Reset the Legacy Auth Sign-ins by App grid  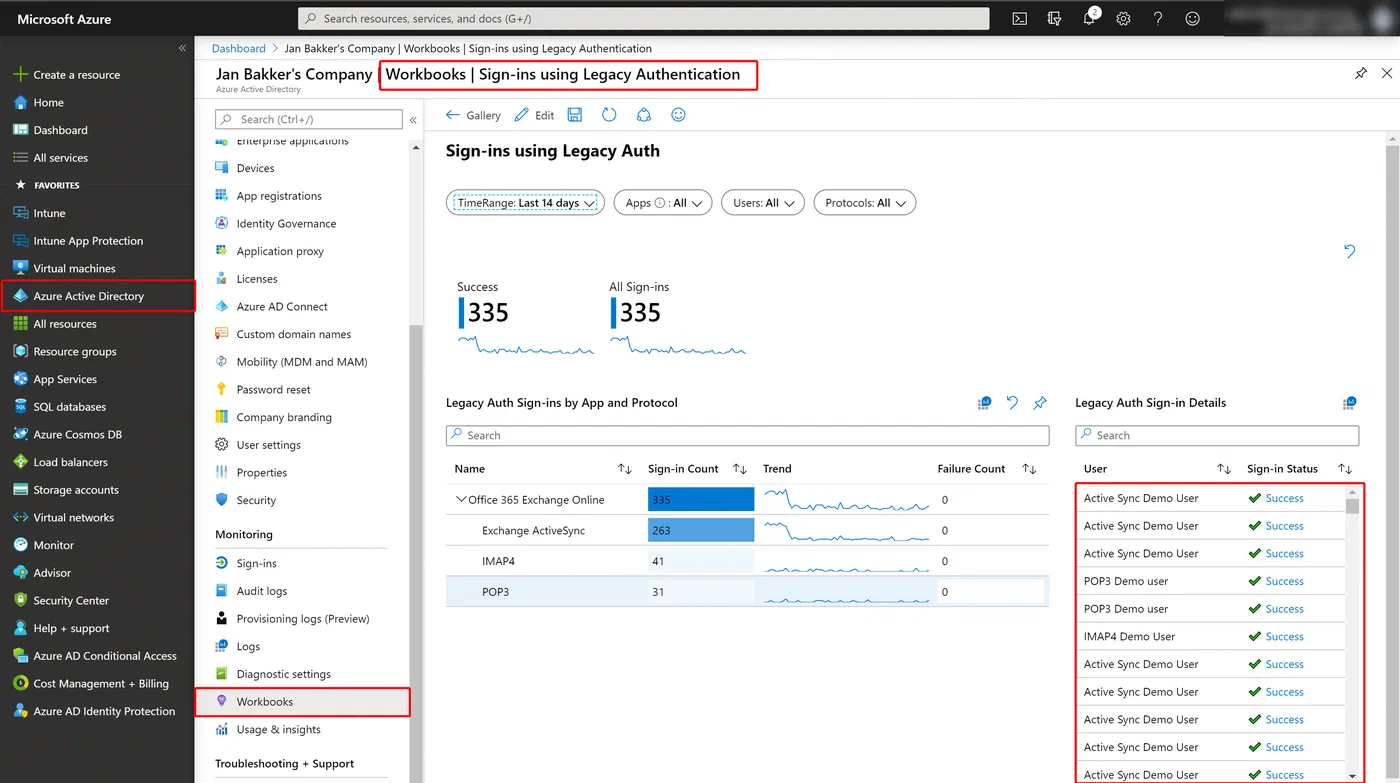(1012, 403)
